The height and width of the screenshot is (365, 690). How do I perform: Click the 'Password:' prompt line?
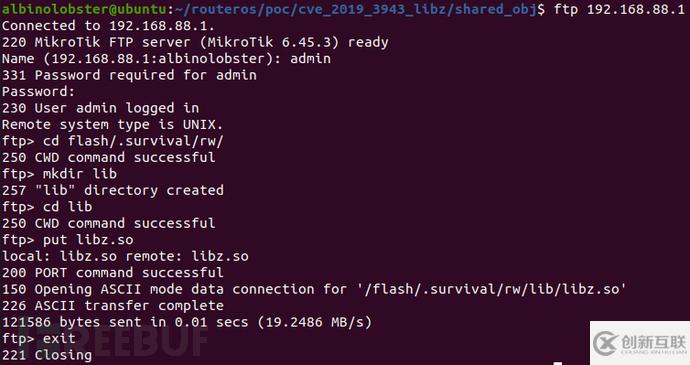coord(39,92)
